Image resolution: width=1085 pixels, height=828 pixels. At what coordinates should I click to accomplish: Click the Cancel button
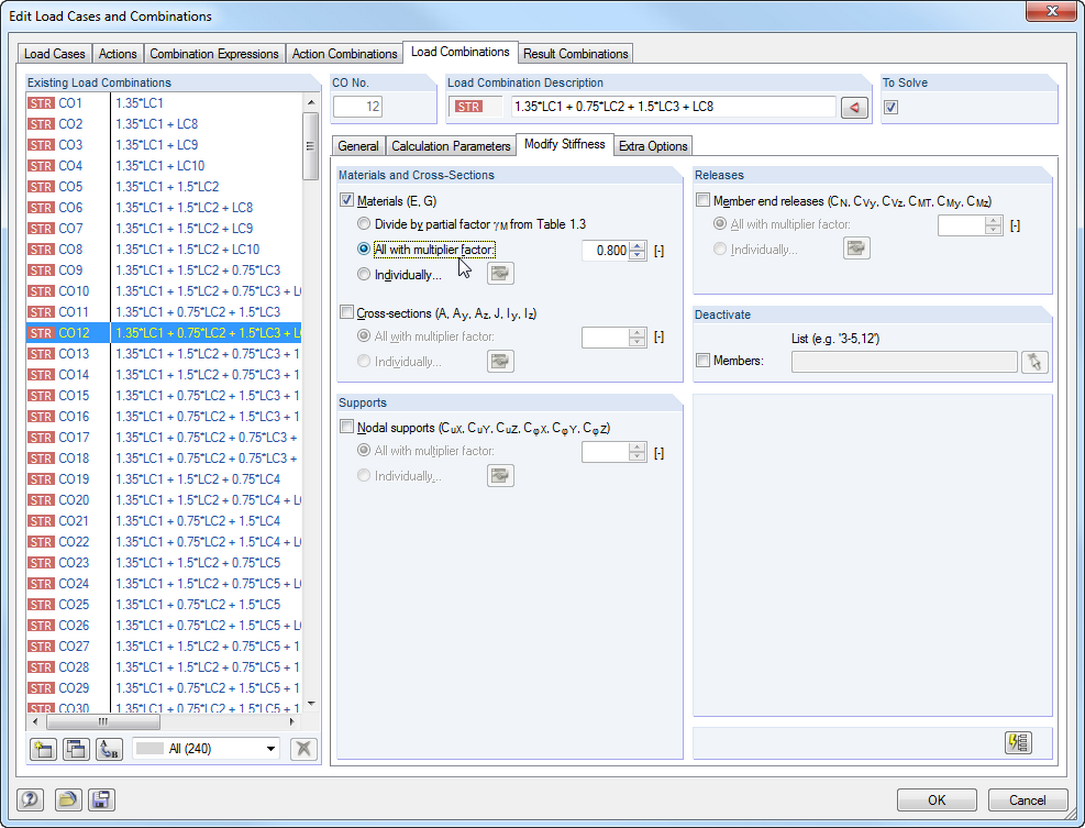(x=1028, y=800)
